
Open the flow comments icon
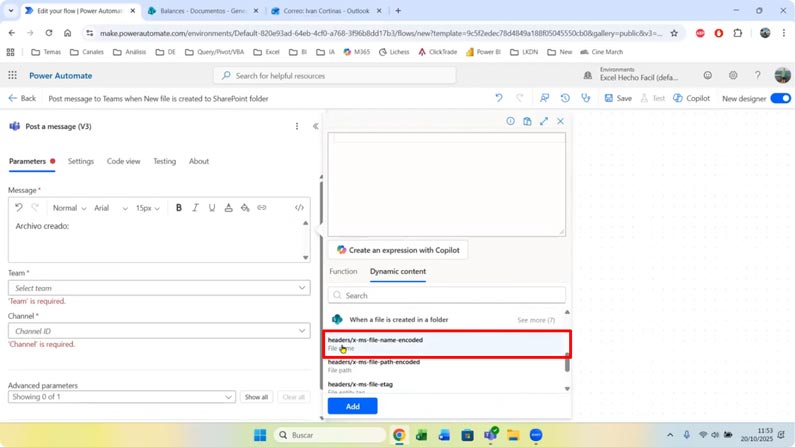pyautogui.click(x=545, y=98)
